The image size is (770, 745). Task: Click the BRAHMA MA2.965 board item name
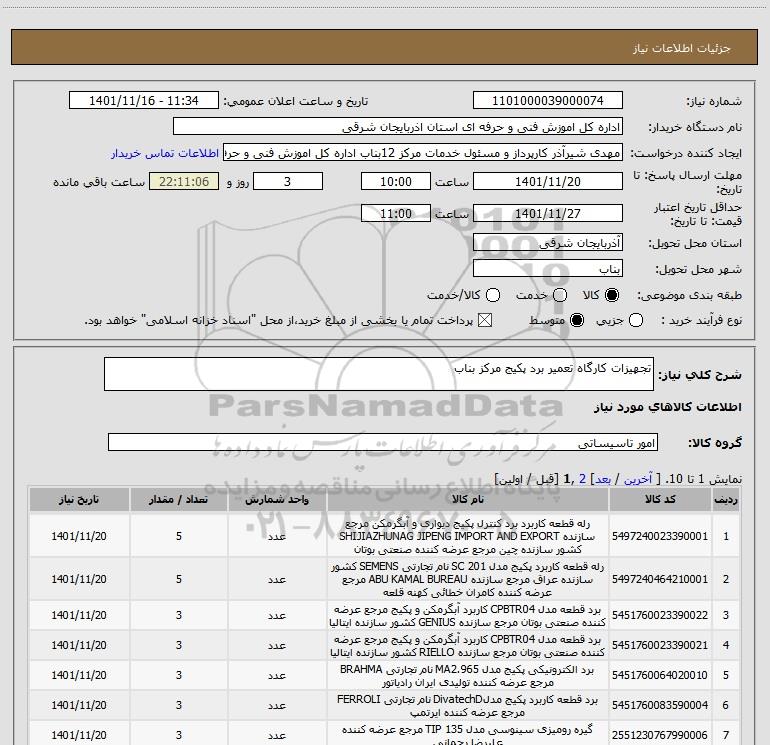pos(468,676)
